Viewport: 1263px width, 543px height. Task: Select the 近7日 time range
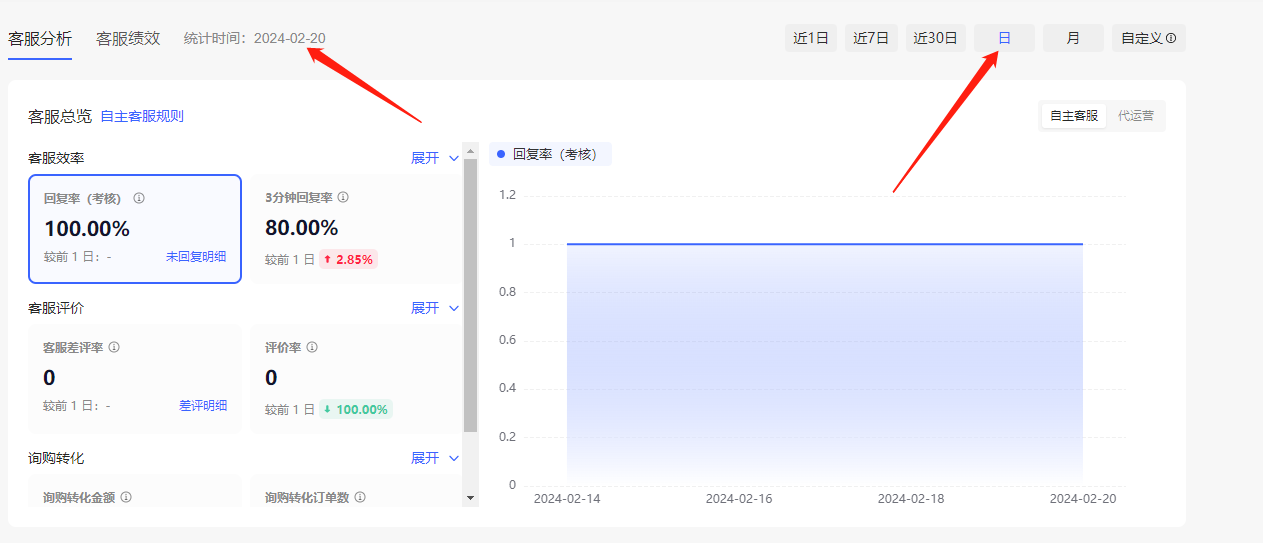coord(871,38)
